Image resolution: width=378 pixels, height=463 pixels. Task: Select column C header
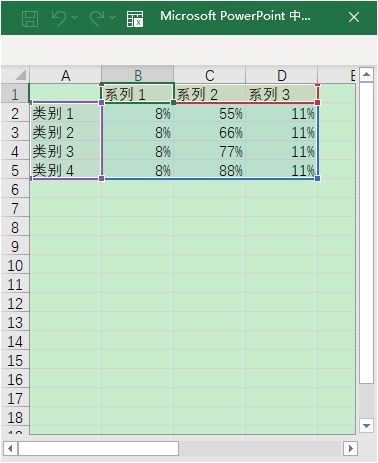[x=210, y=75]
